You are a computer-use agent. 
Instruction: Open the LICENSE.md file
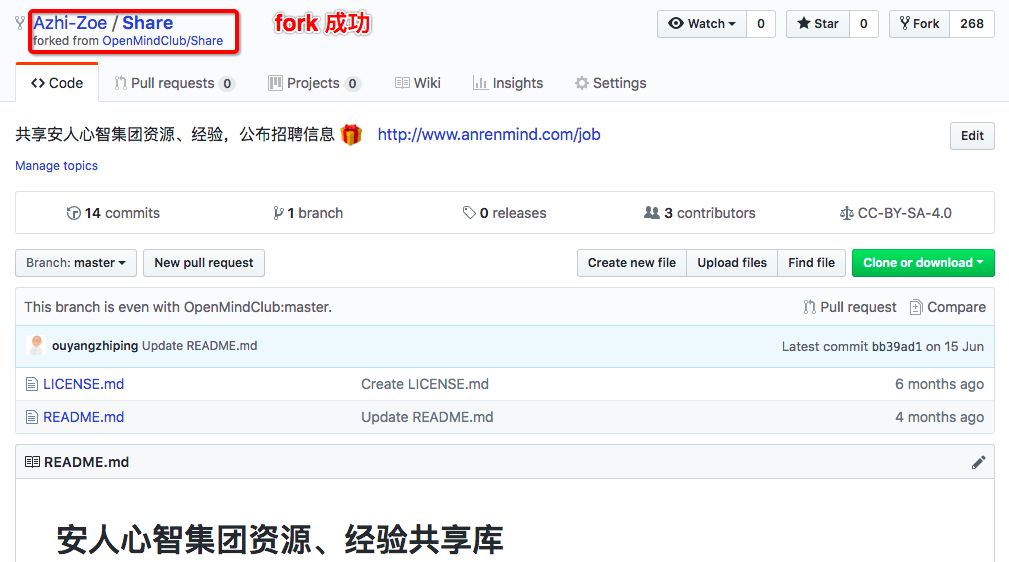tap(84, 384)
